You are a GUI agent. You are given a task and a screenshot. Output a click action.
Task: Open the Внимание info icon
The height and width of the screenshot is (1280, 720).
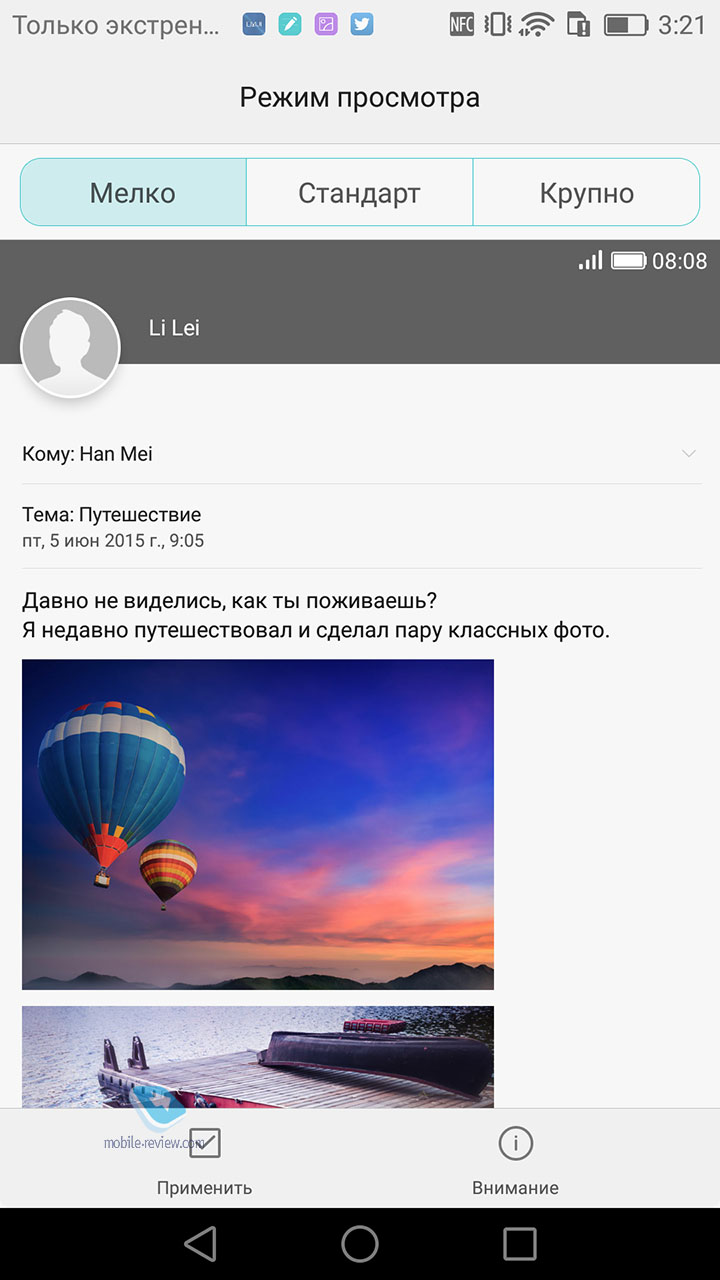516,1143
